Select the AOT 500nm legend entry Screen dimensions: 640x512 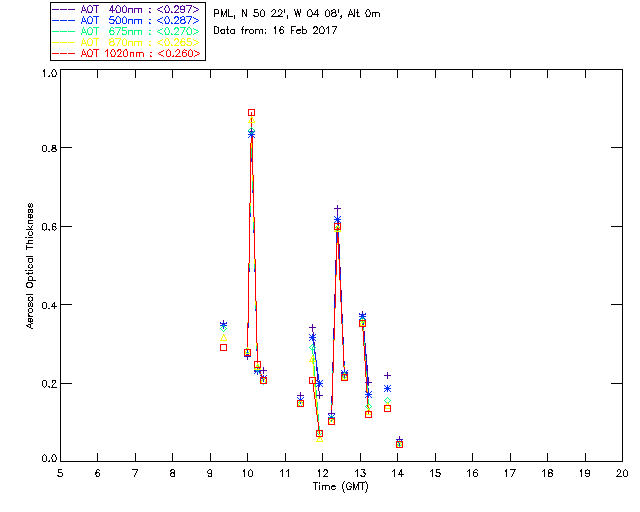click(126, 20)
